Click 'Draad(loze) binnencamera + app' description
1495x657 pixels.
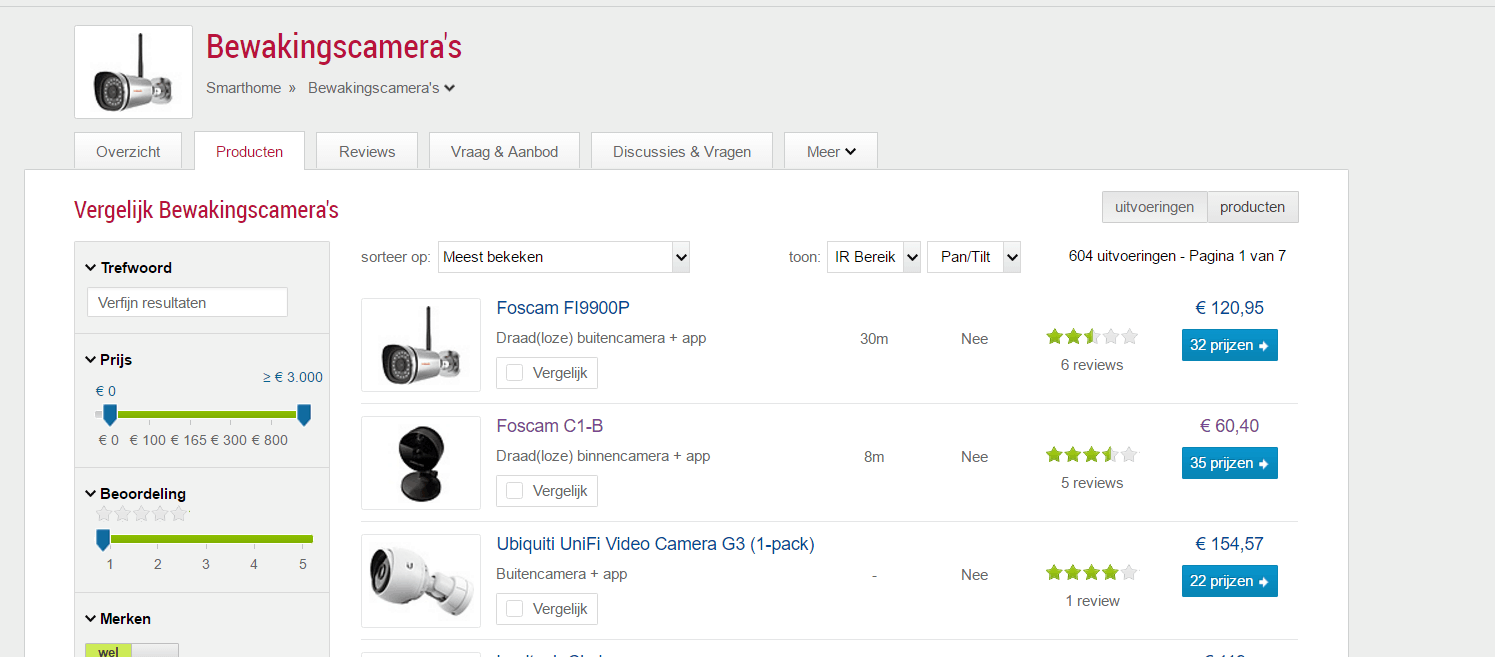(x=603, y=456)
